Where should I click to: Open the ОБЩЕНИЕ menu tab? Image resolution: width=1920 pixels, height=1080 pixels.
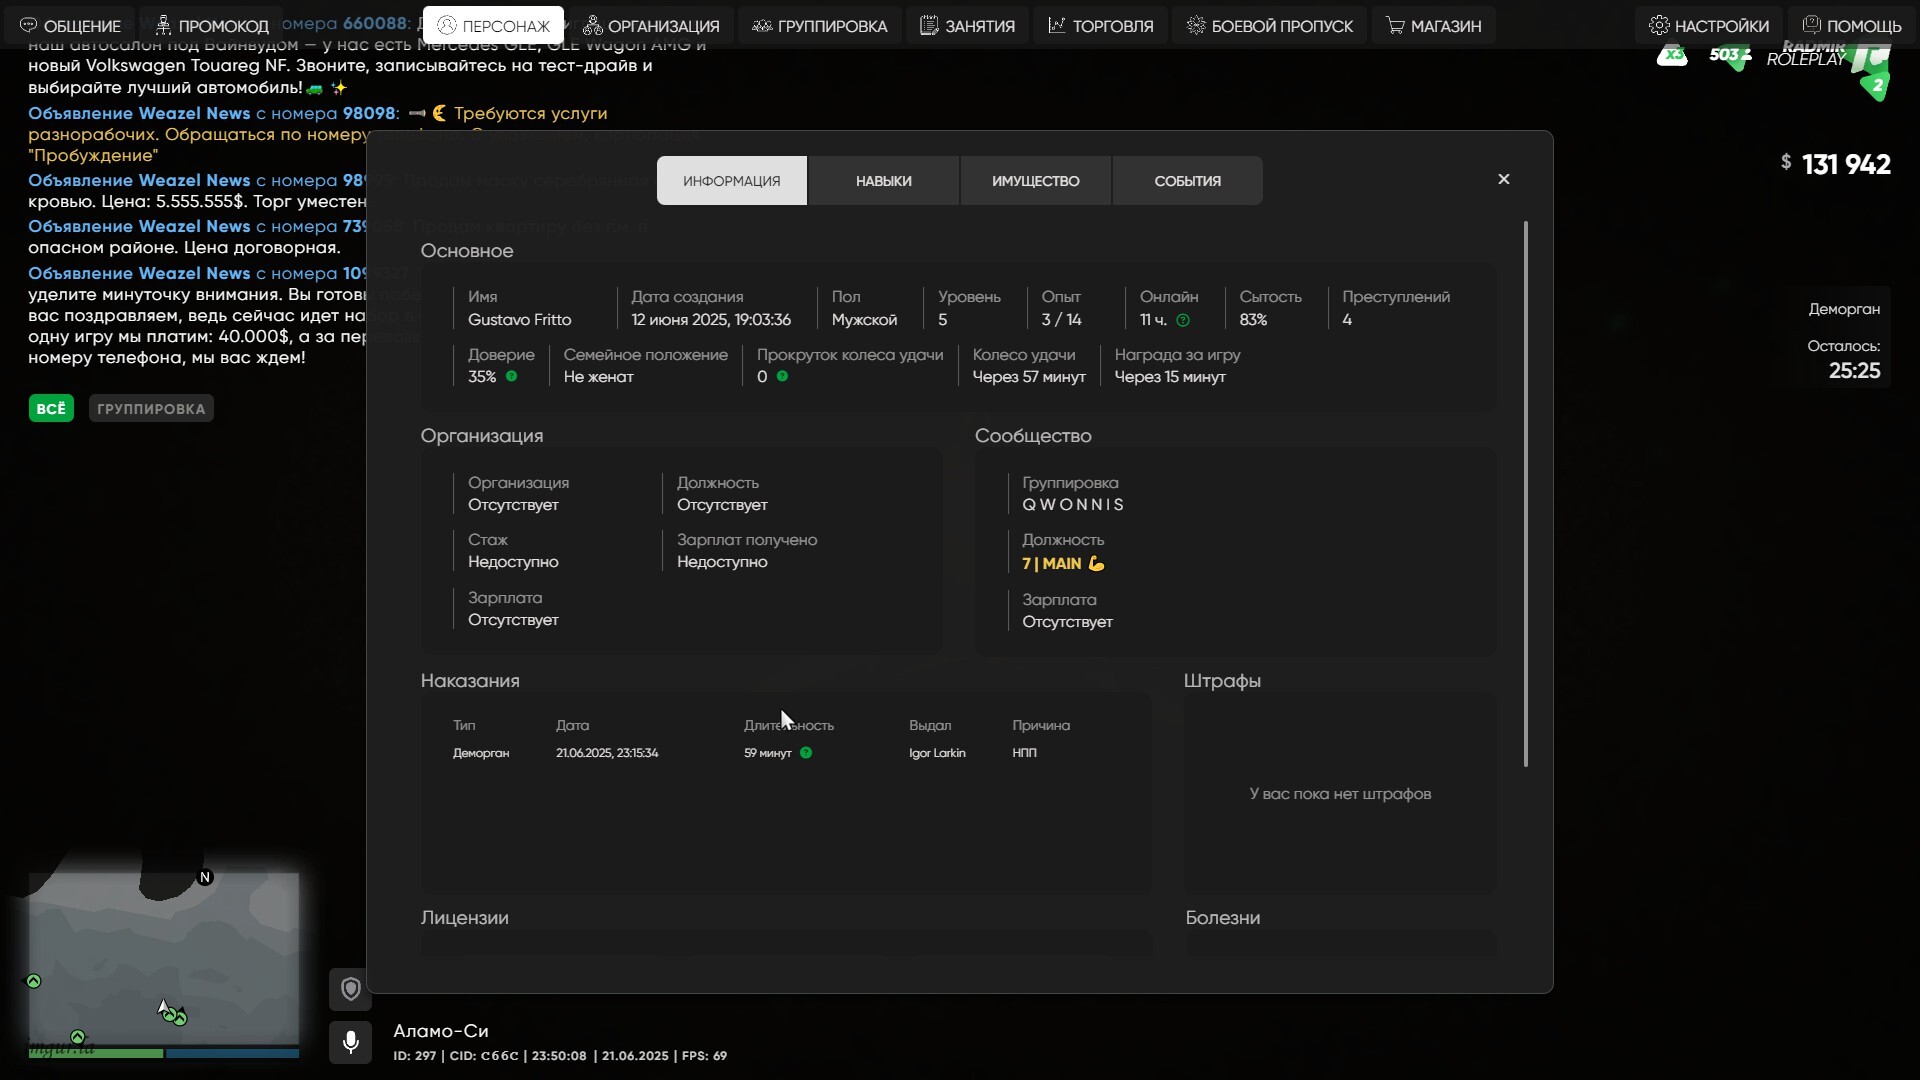point(70,25)
